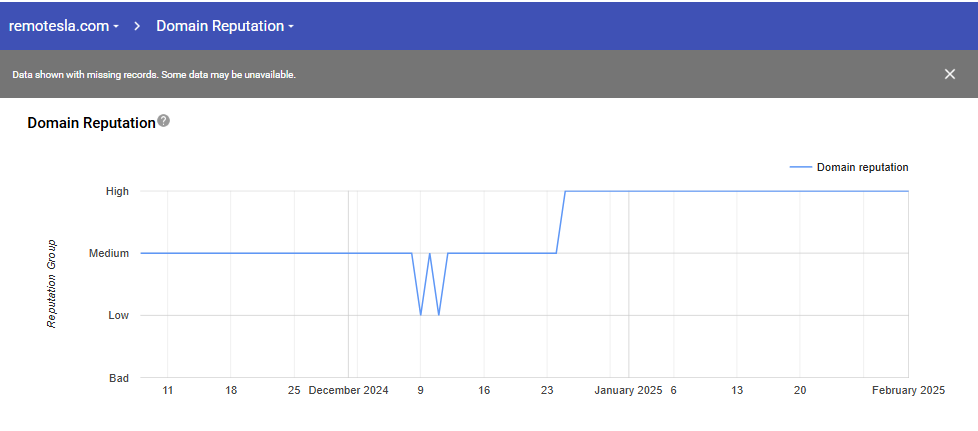Select the Low y-axis label
978x431 pixels.
click(x=118, y=315)
